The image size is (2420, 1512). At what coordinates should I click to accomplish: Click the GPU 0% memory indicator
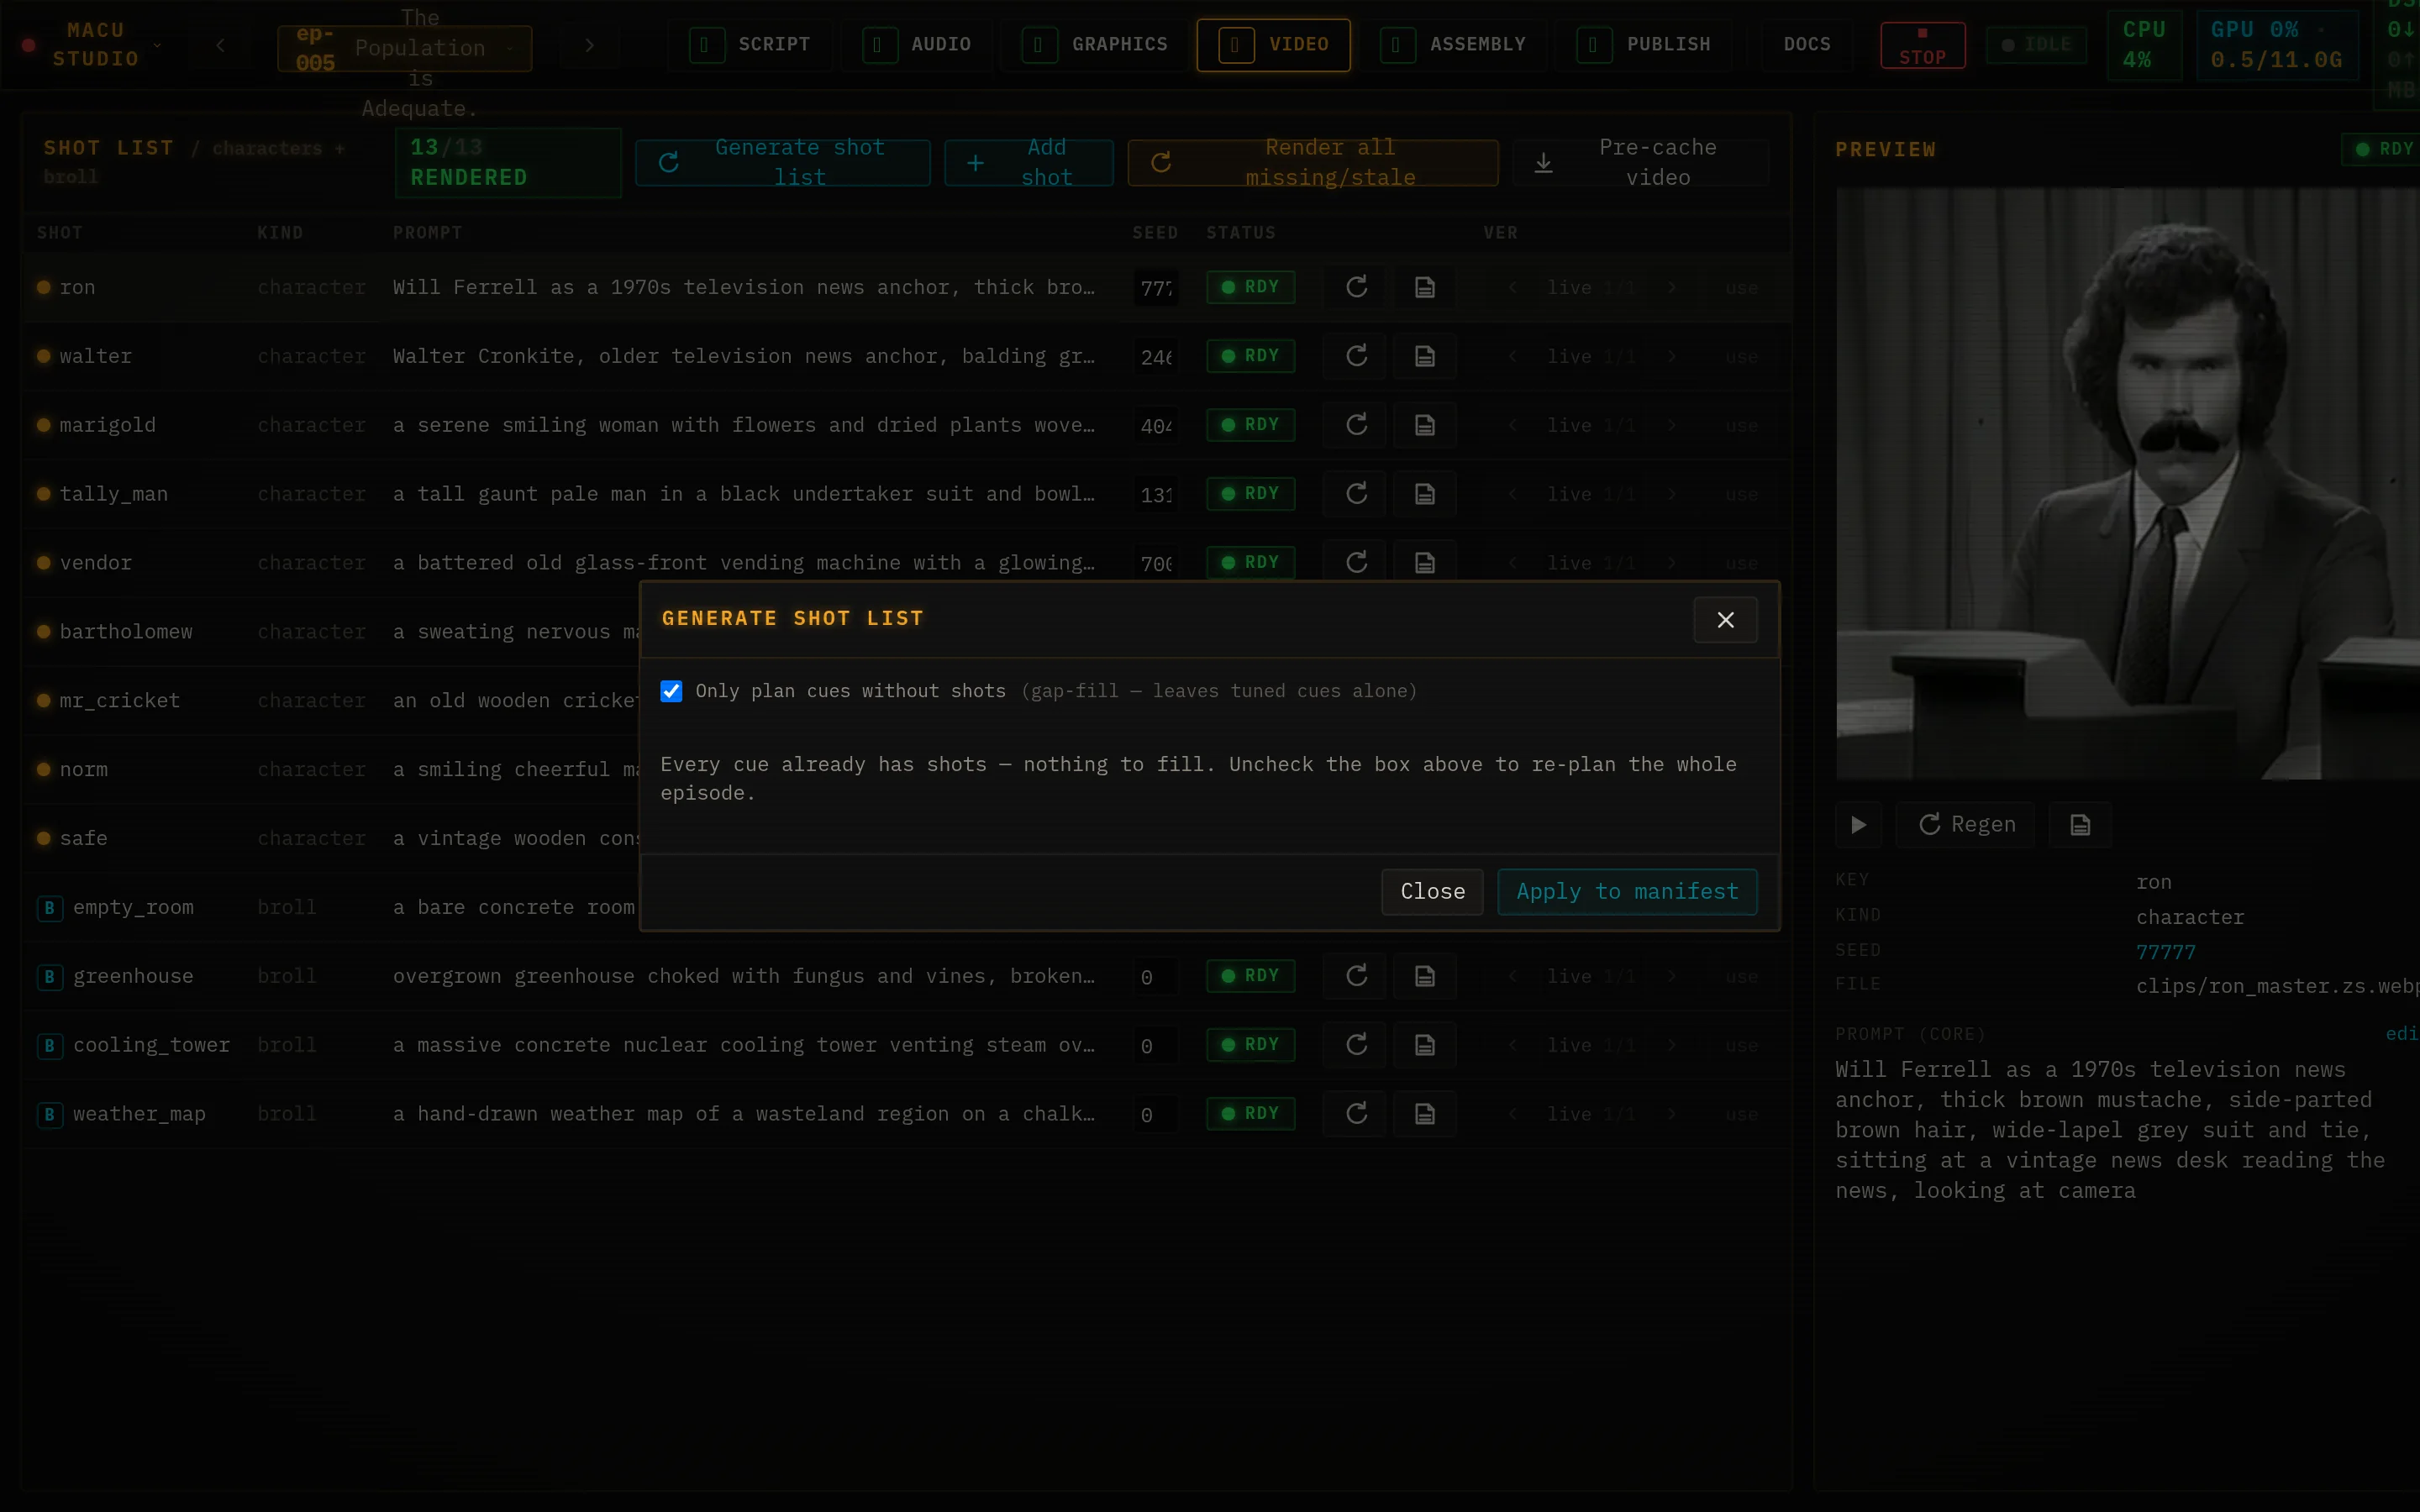point(2276,45)
